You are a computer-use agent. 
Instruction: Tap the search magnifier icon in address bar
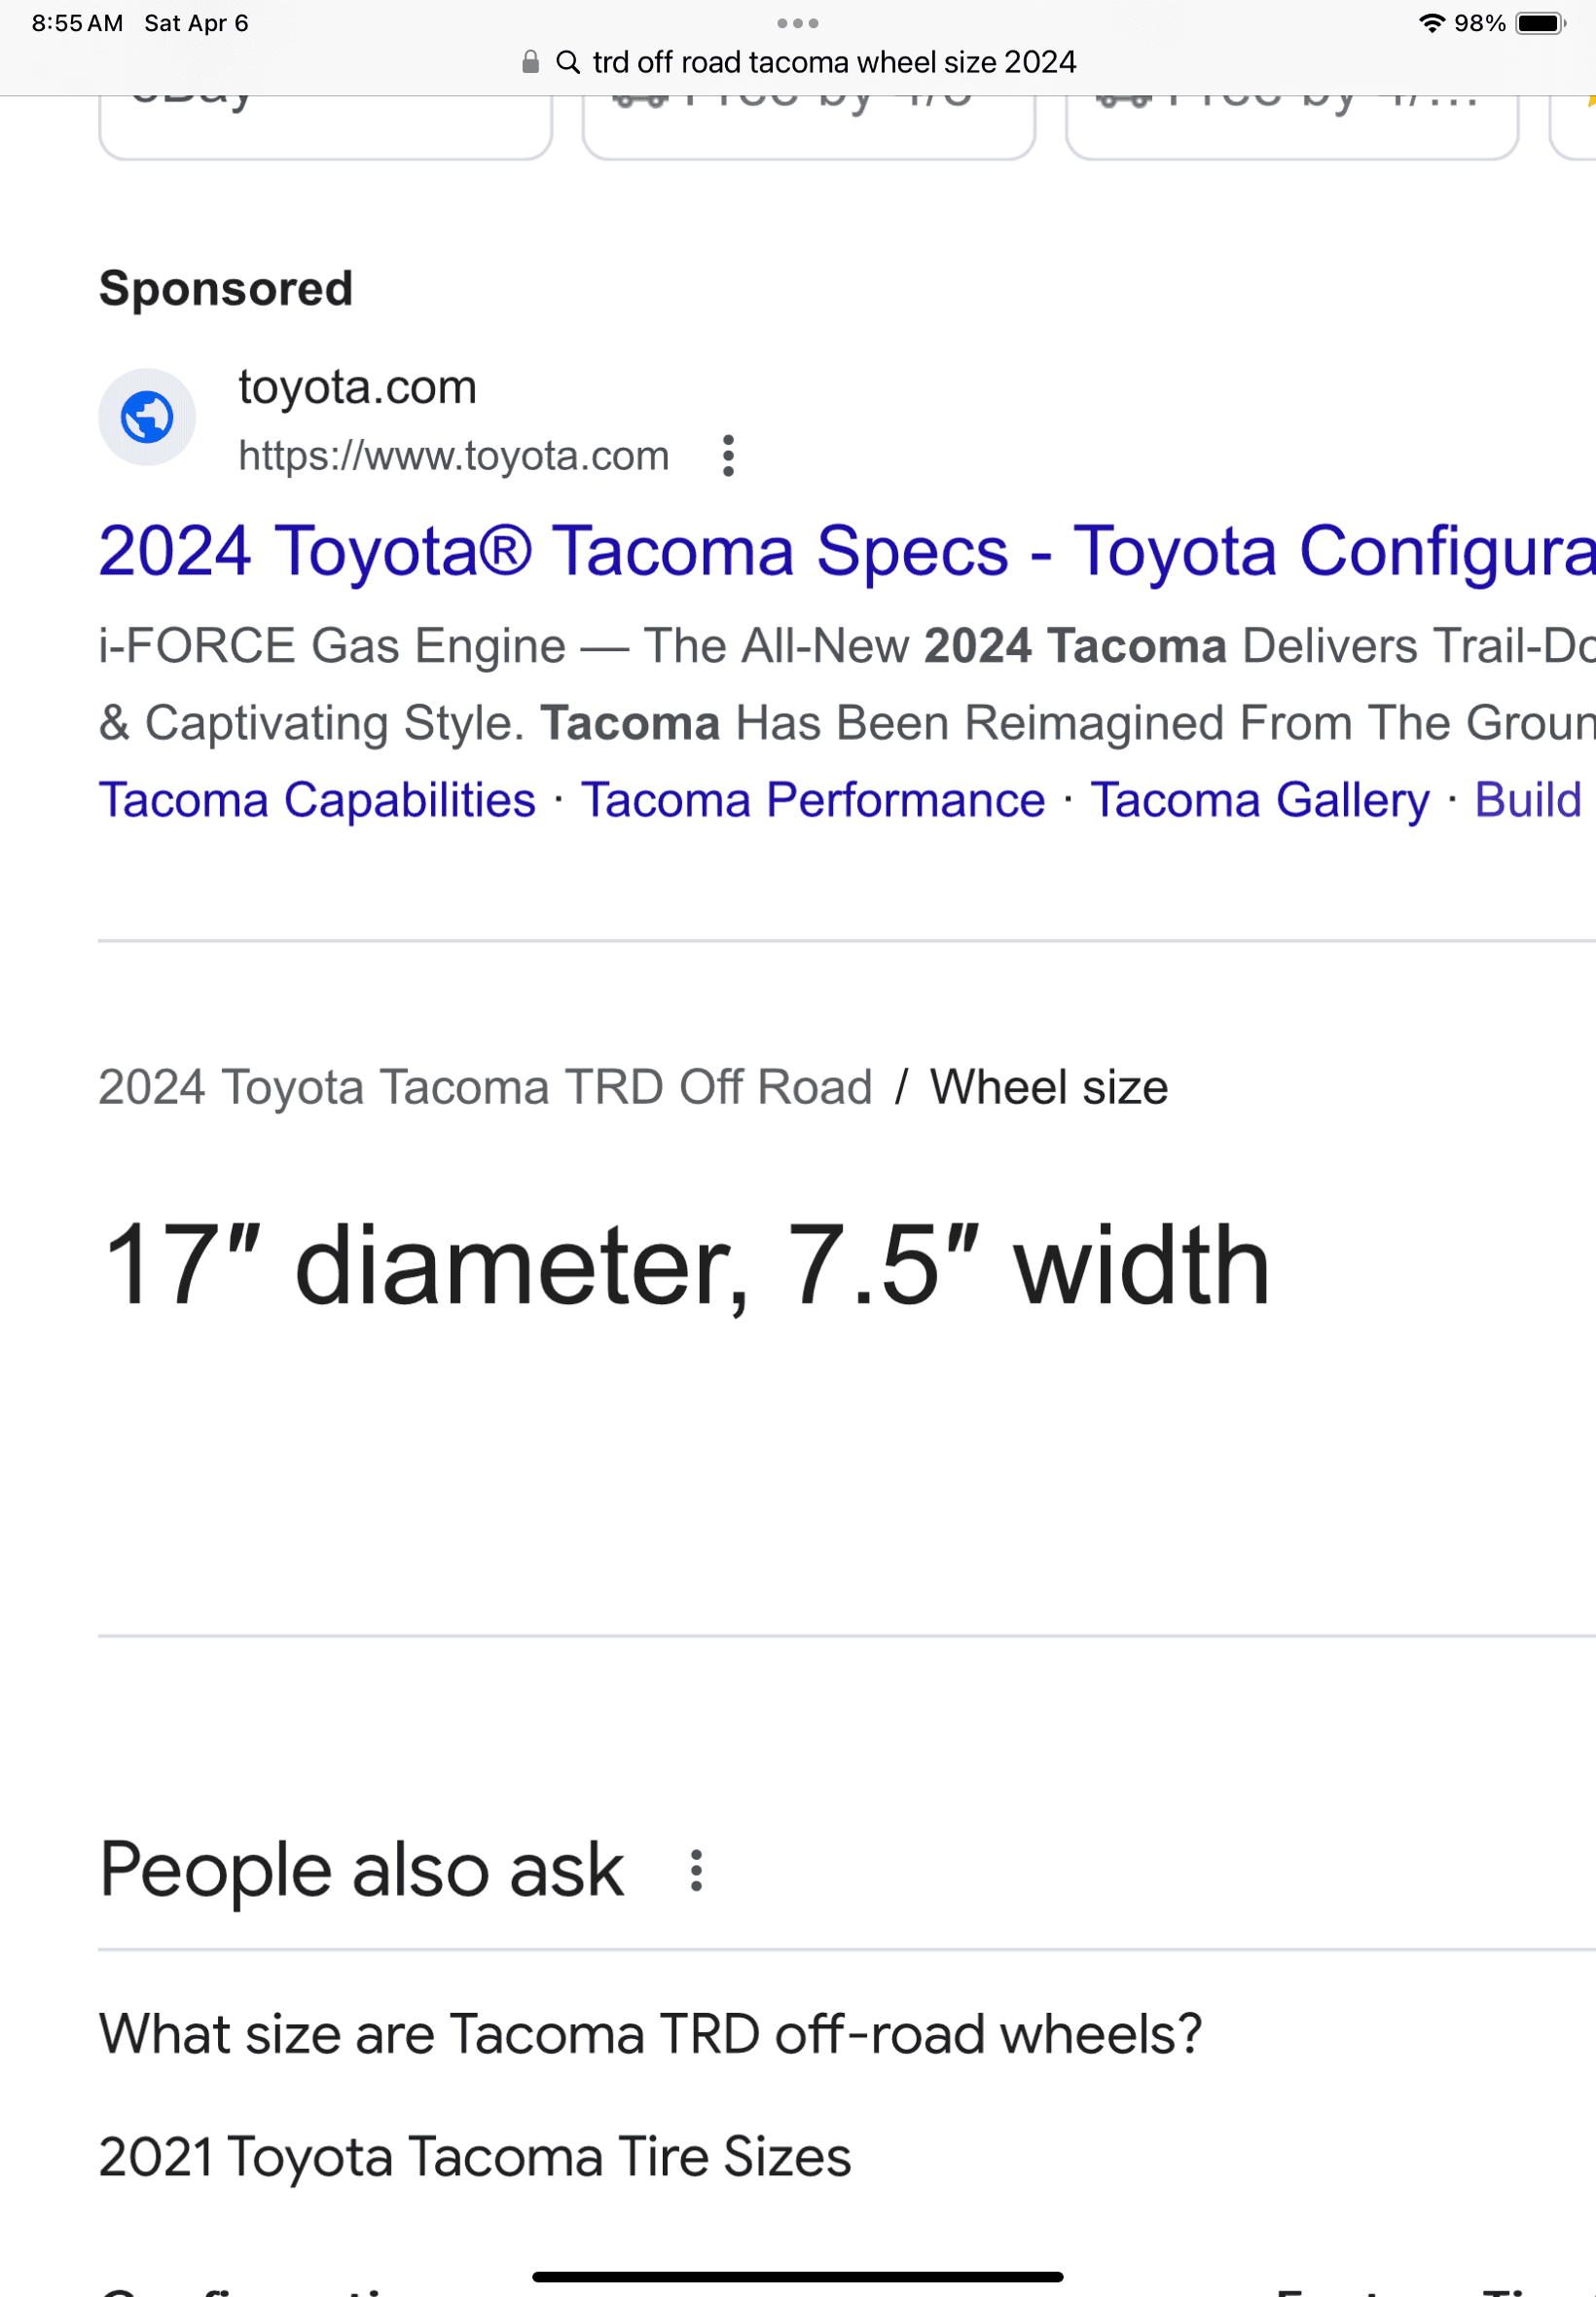568,62
